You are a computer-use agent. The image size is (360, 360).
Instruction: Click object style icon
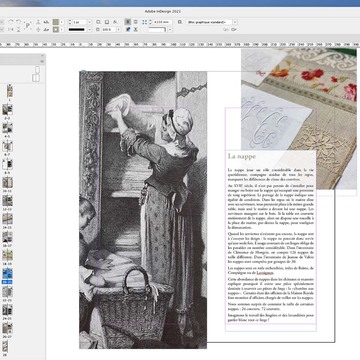(x=180, y=22)
